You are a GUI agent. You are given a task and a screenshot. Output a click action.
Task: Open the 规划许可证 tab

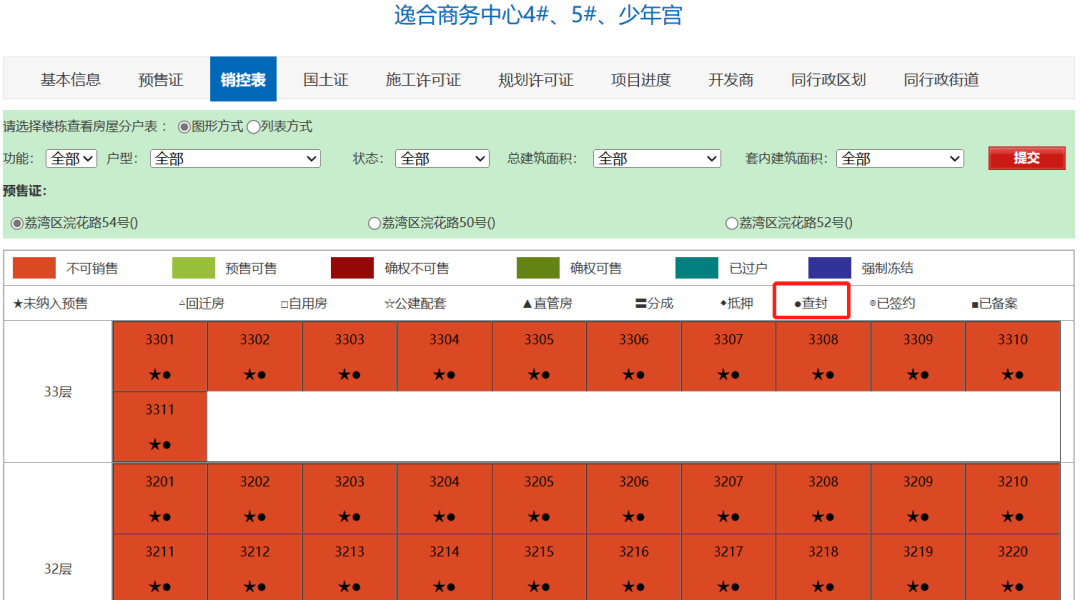point(535,80)
